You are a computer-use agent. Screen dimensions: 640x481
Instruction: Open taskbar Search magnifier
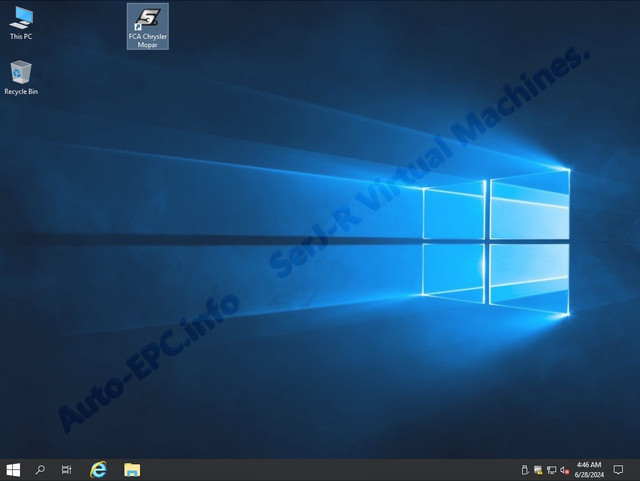(x=40, y=470)
